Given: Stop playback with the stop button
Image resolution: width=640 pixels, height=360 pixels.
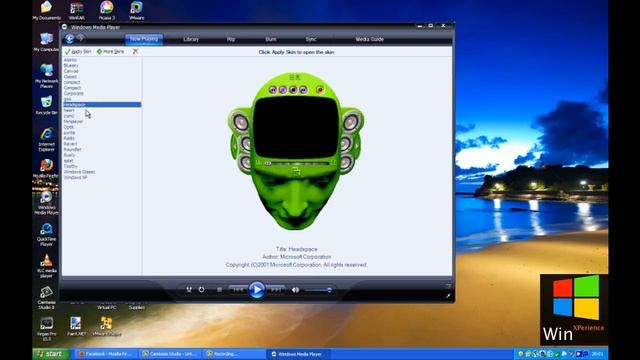Looking at the screenshot, I should (220, 290).
